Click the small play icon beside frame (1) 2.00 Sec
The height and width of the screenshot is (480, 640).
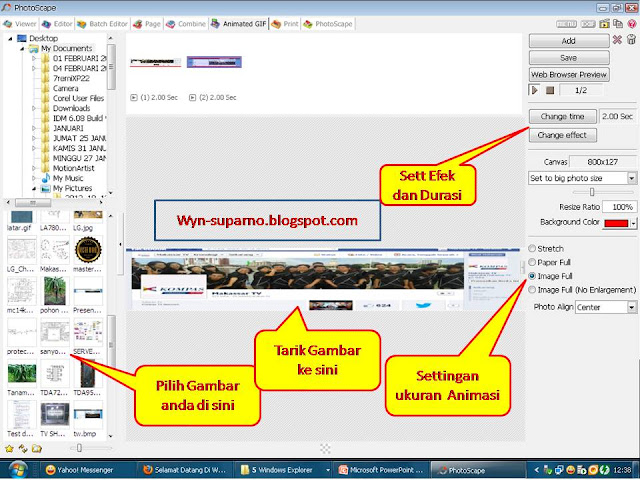[133, 98]
